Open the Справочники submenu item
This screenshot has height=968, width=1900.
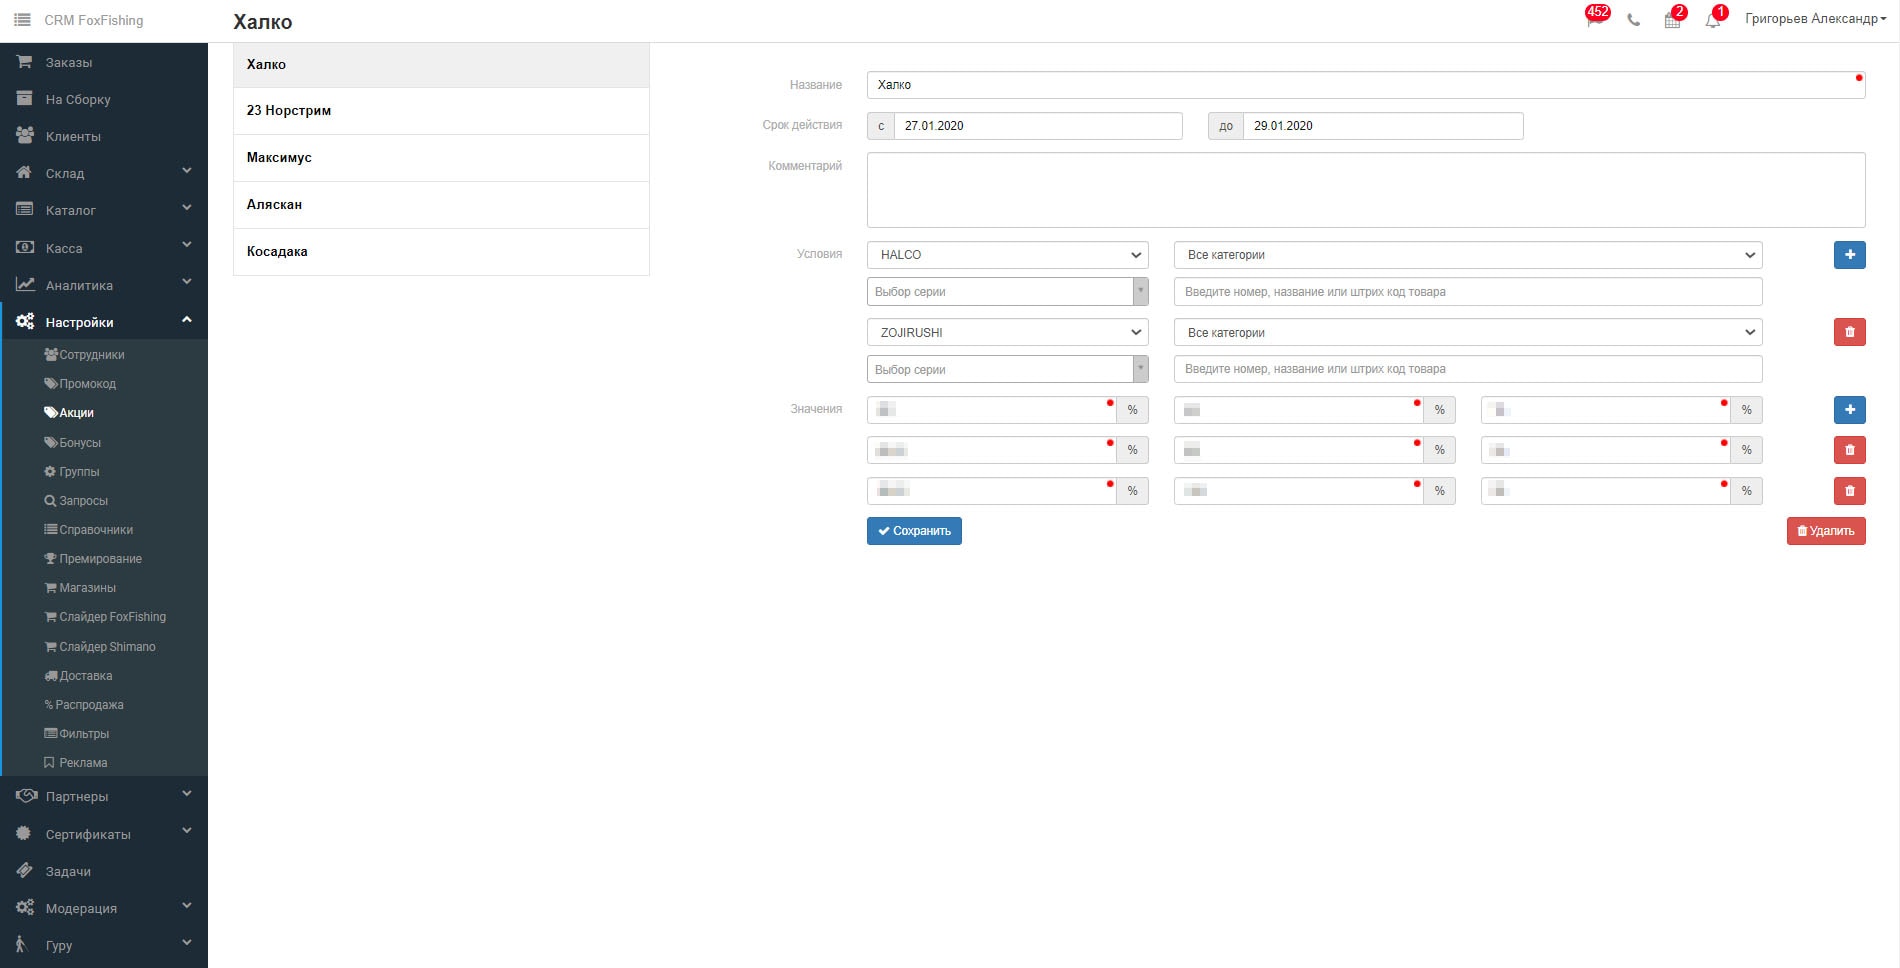click(89, 530)
